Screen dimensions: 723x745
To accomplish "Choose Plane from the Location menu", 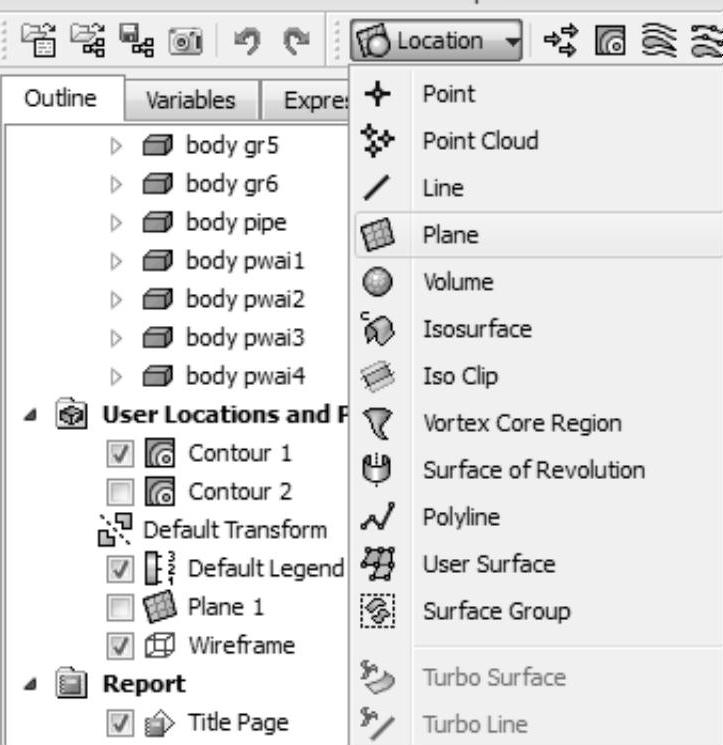I will 450,236.
